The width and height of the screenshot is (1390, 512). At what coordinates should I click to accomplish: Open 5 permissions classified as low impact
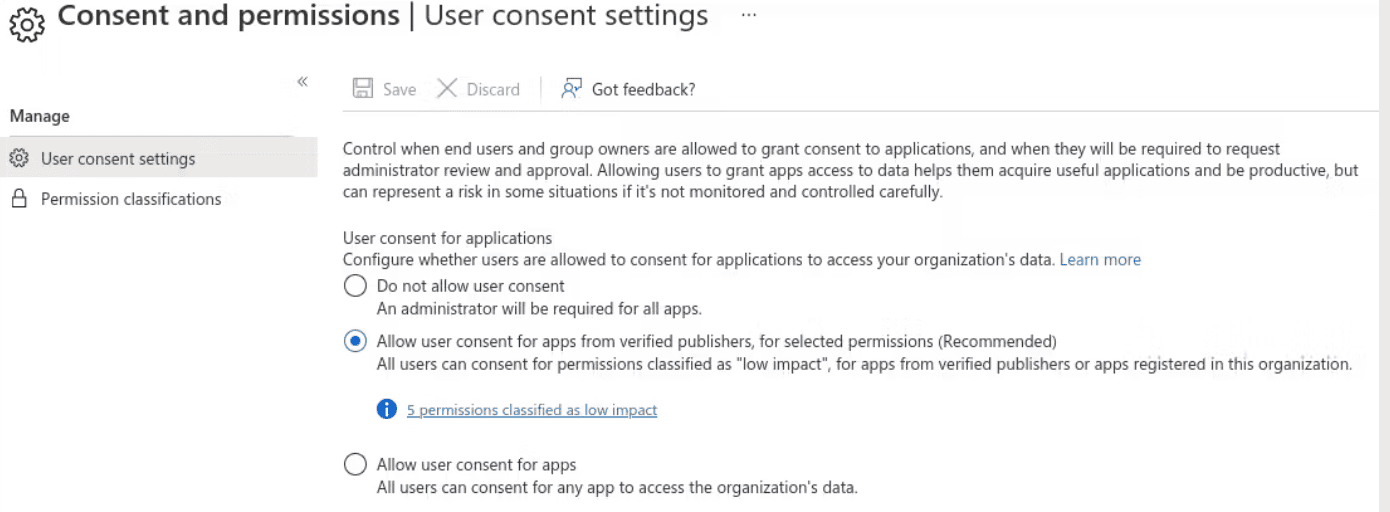(532, 410)
